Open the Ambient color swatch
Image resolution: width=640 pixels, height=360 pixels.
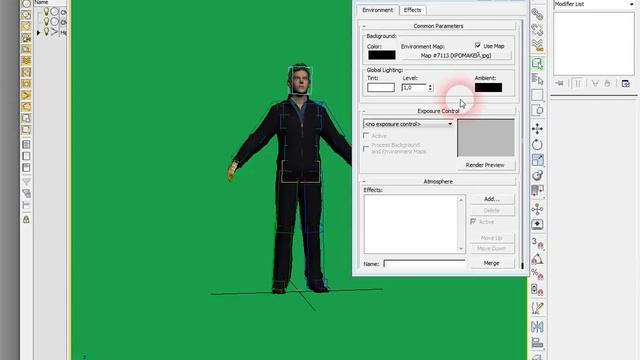point(488,87)
